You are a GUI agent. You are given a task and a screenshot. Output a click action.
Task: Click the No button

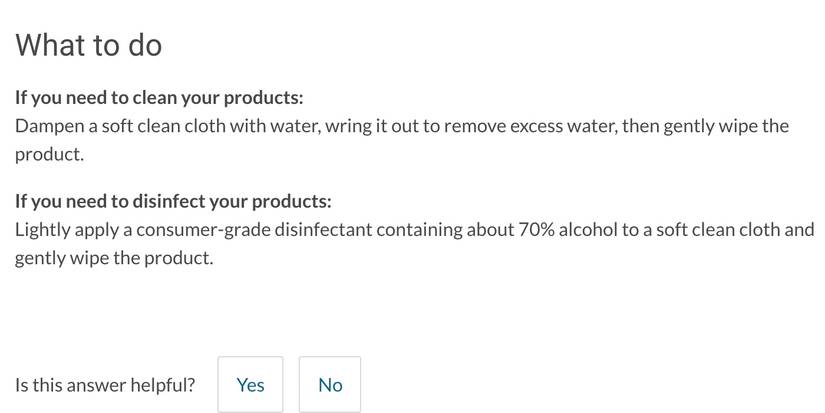pos(330,385)
